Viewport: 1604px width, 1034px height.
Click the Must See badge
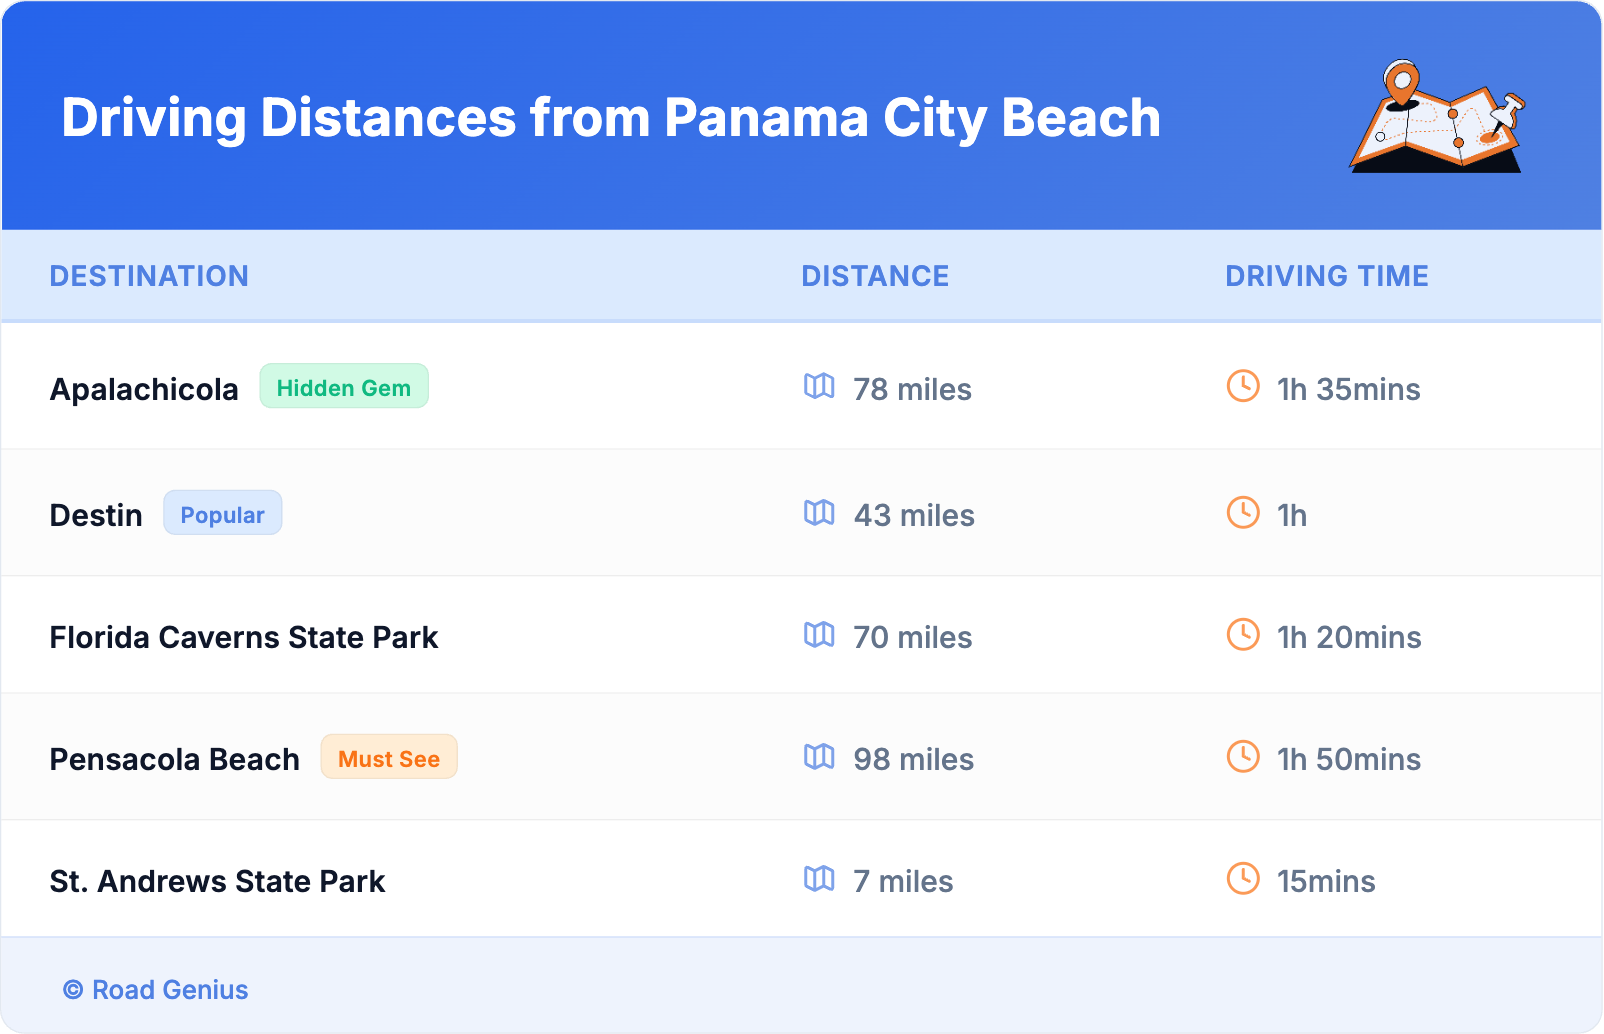(x=389, y=758)
